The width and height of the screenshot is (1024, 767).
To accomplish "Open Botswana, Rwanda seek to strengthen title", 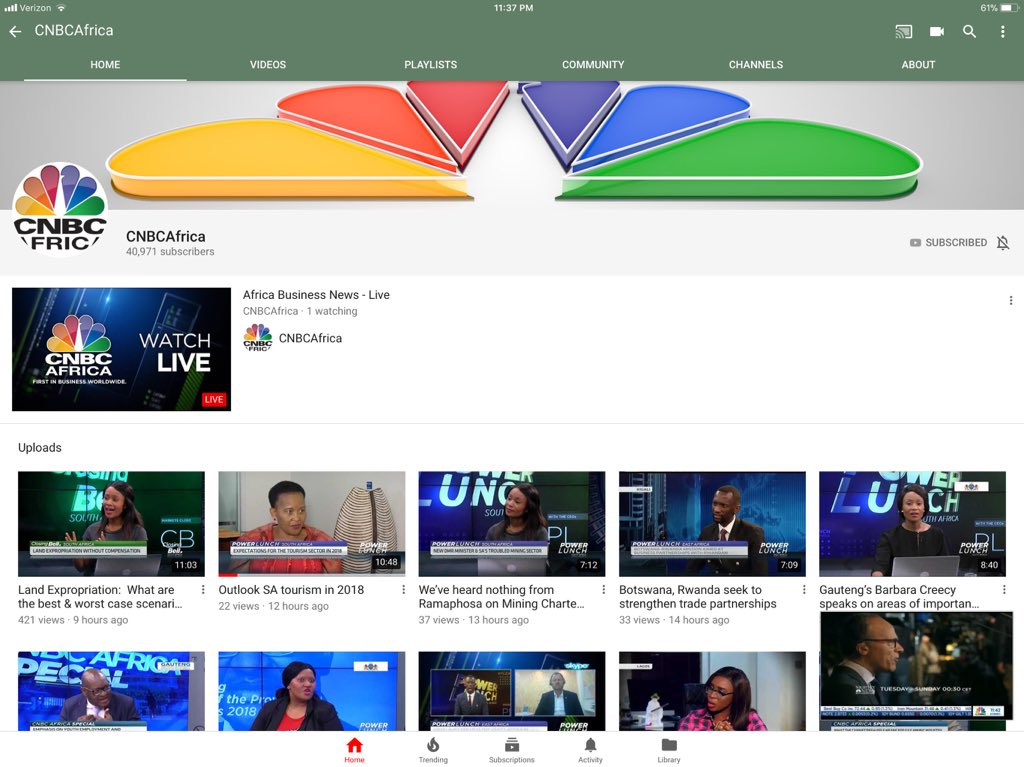I will (697, 596).
